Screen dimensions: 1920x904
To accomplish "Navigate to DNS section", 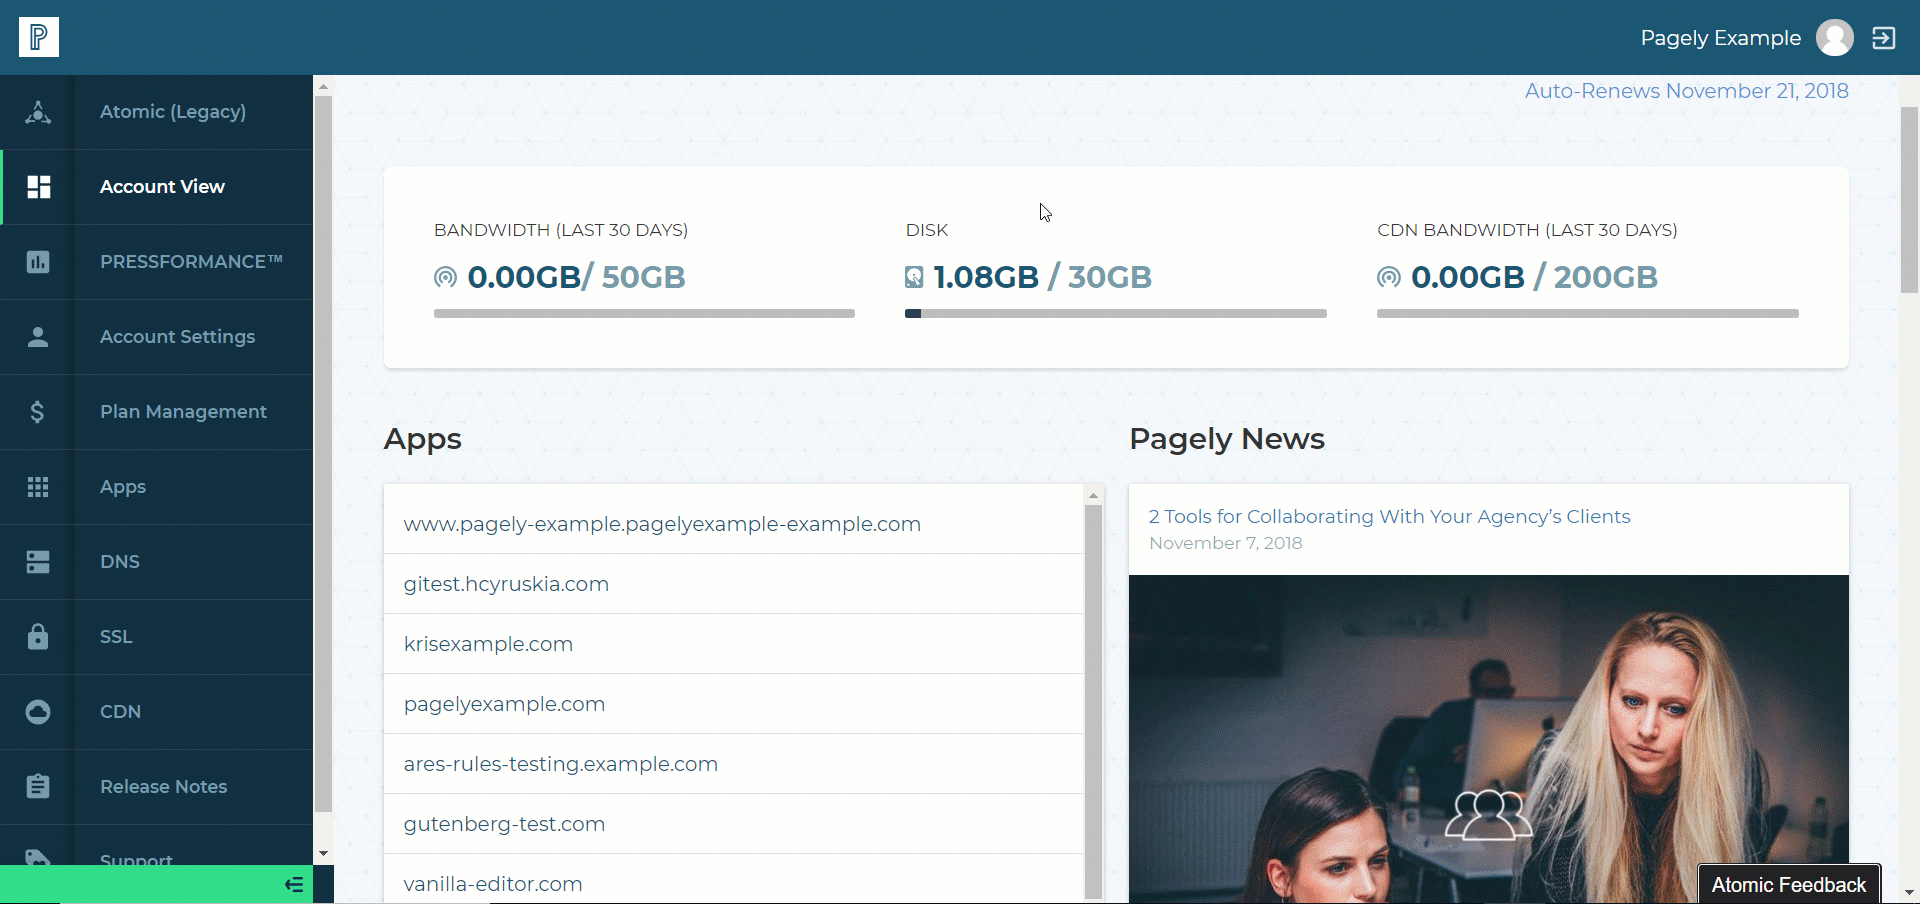I will 120,562.
